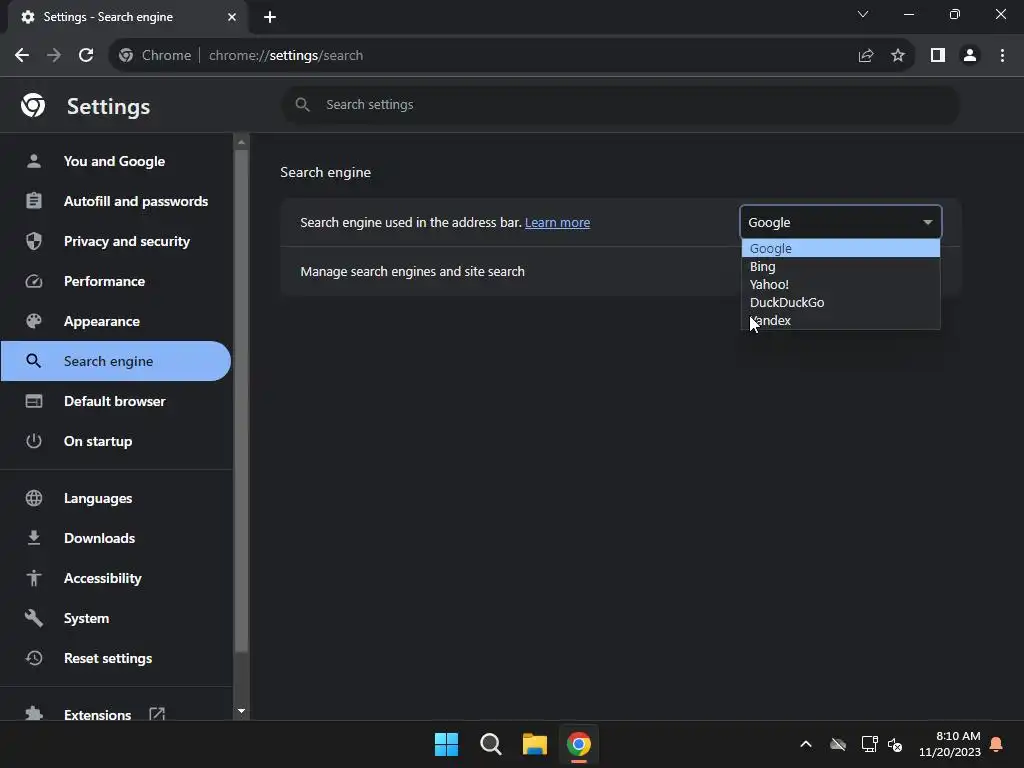The width and height of the screenshot is (1024, 768).
Task: Click the download arrow icon for Downloads
Action: (34, 538)
